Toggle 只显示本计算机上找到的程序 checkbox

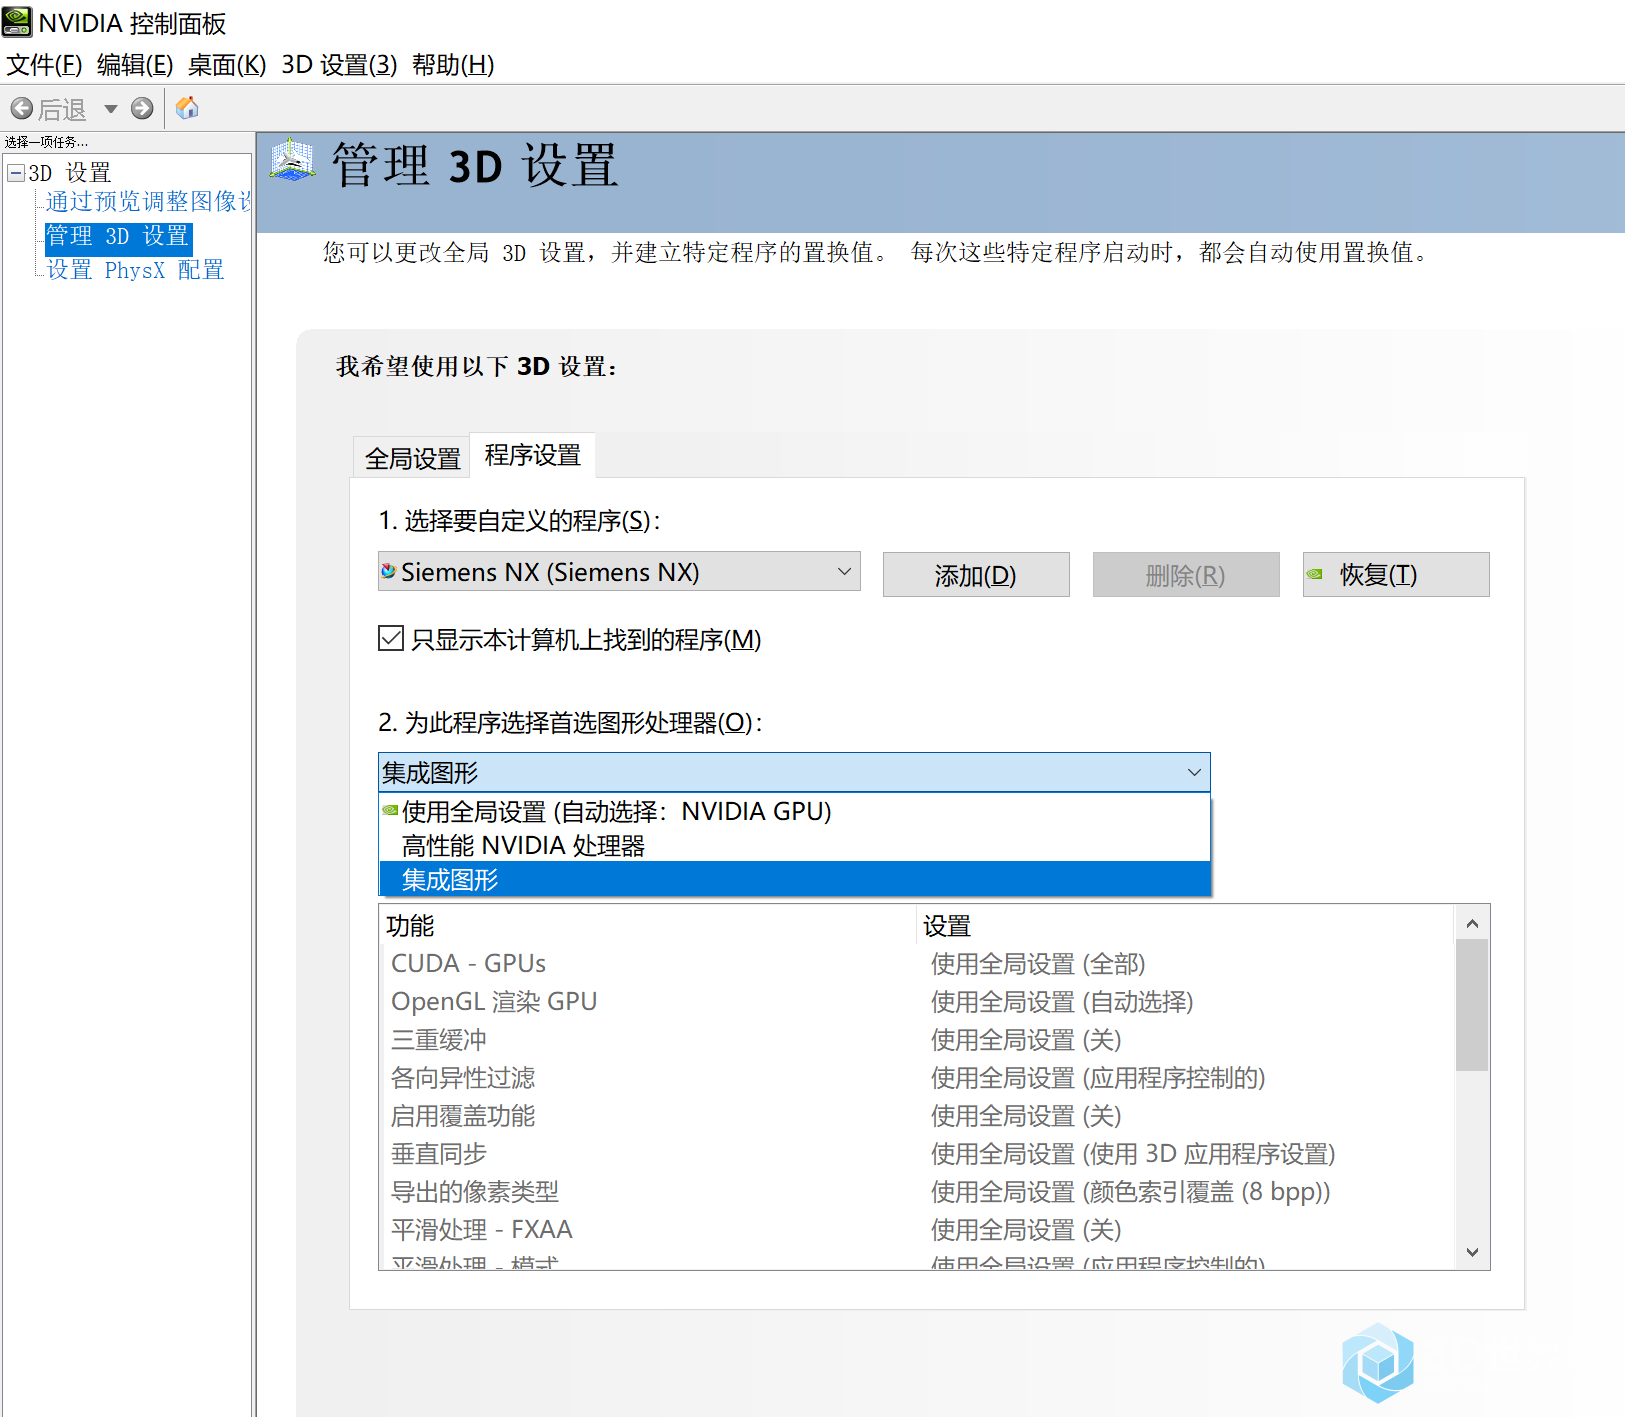(391, 638)
